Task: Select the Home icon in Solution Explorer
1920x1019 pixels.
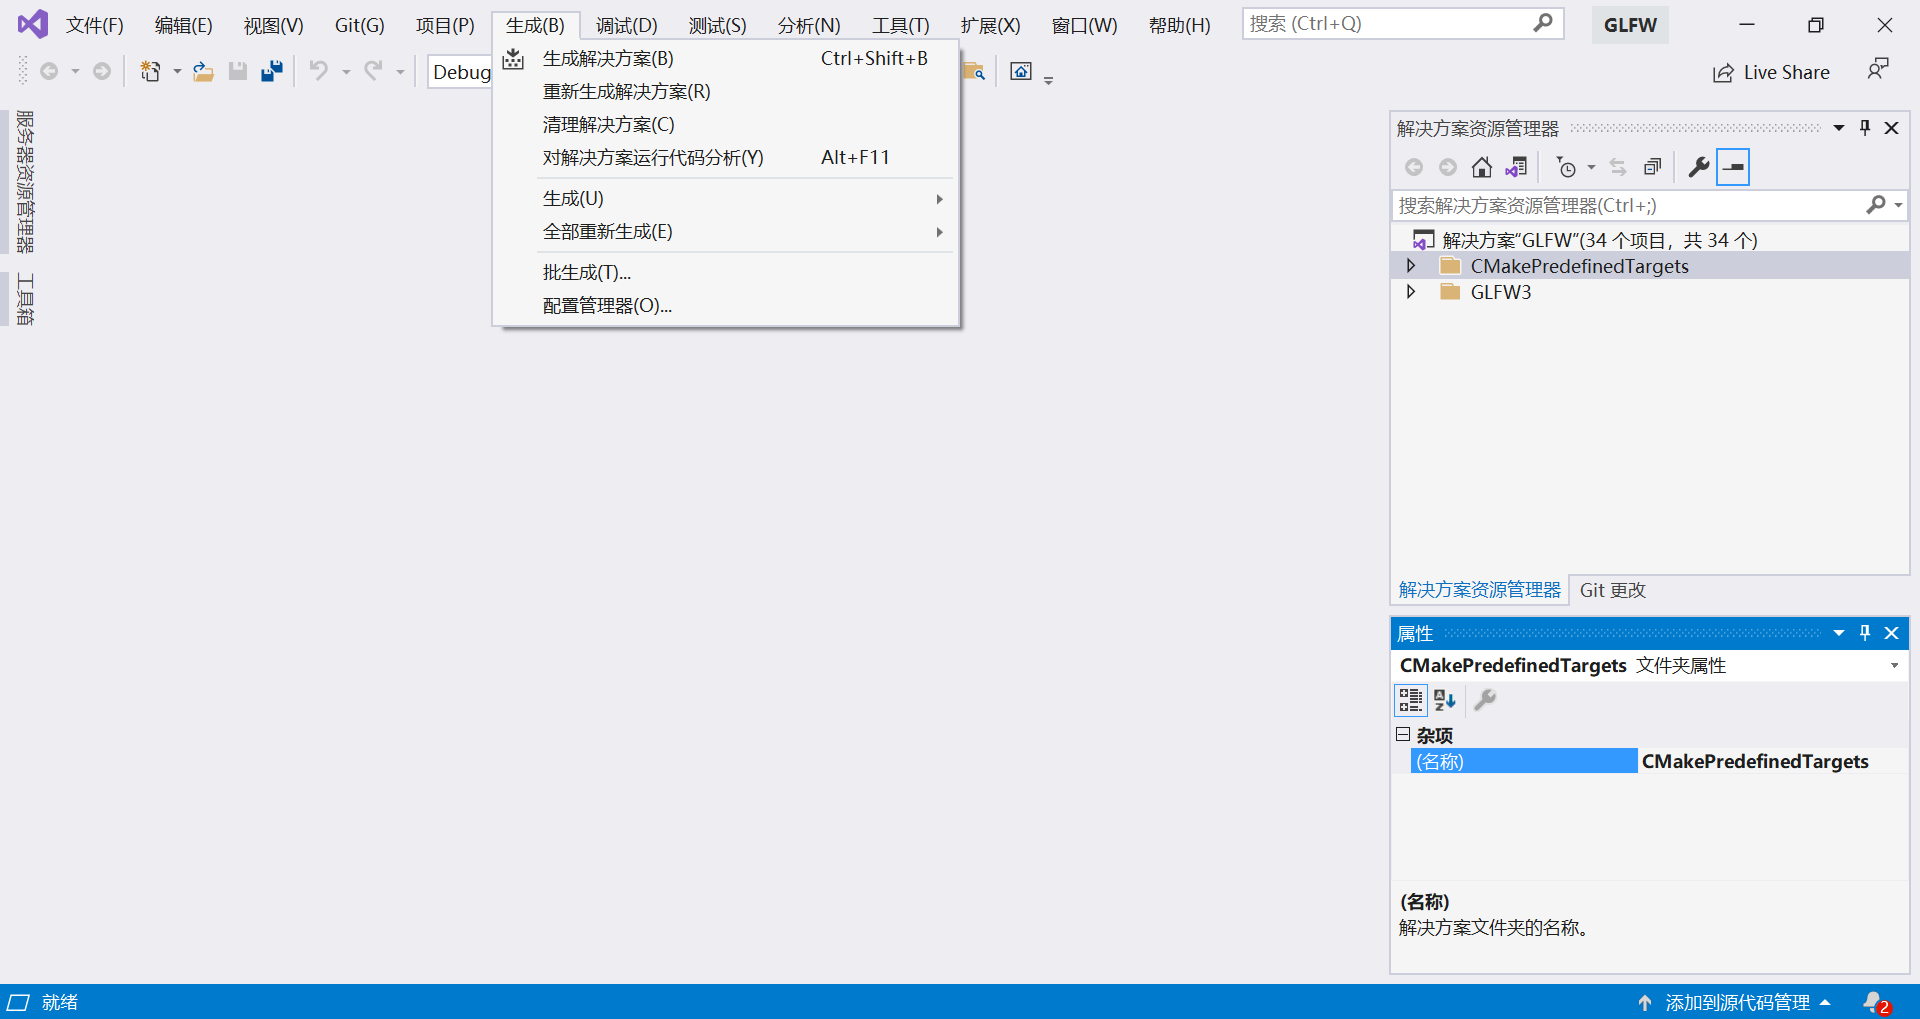Action: click(x=1482, y=167)
